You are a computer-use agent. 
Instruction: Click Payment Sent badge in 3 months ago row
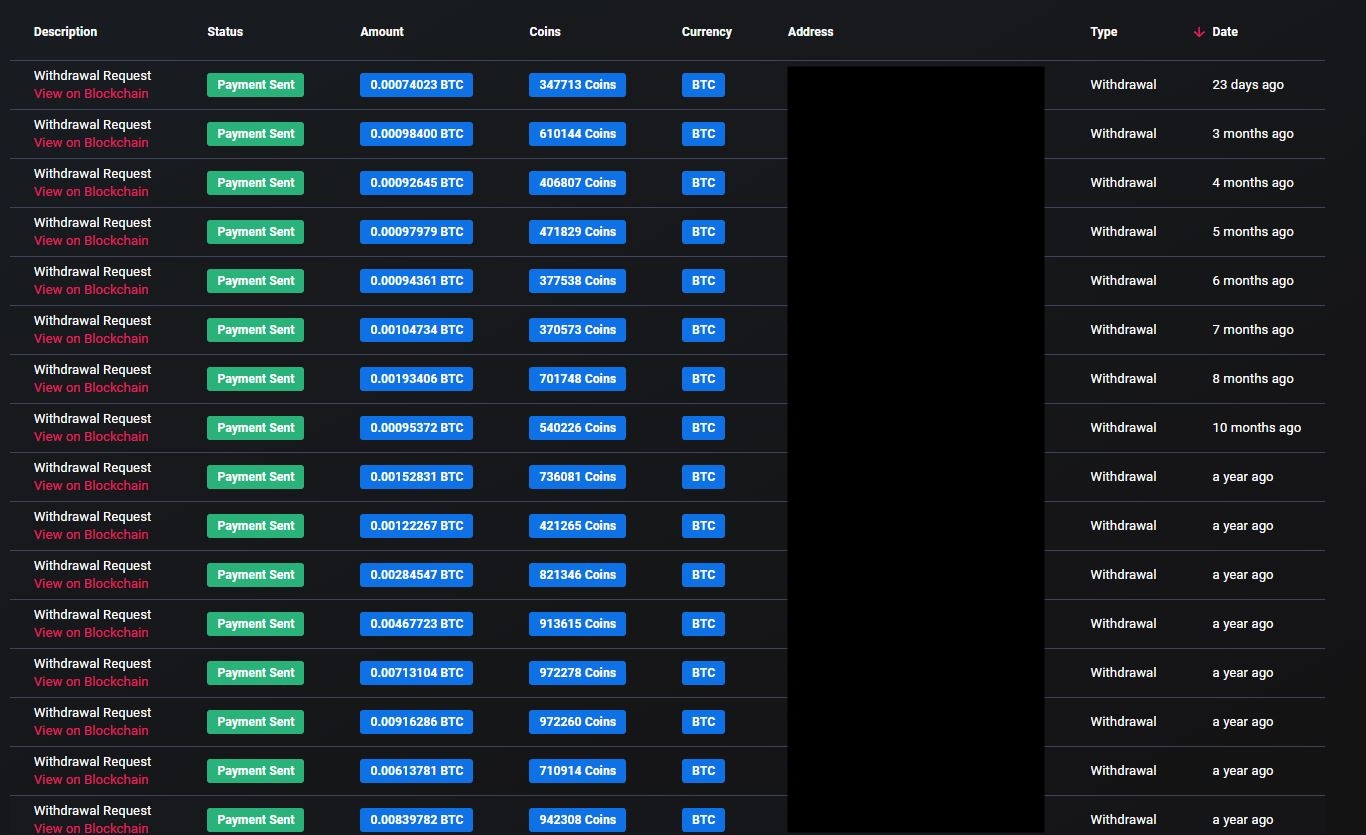coord(255,134)
